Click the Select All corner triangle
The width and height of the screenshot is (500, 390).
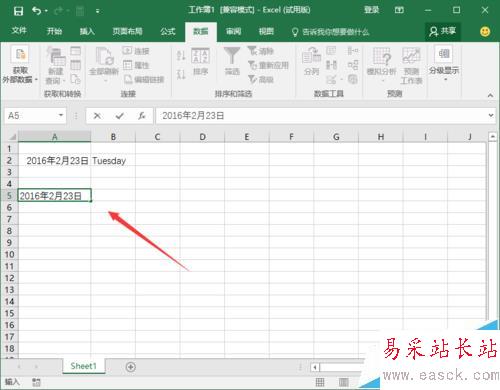coord(12,137)
